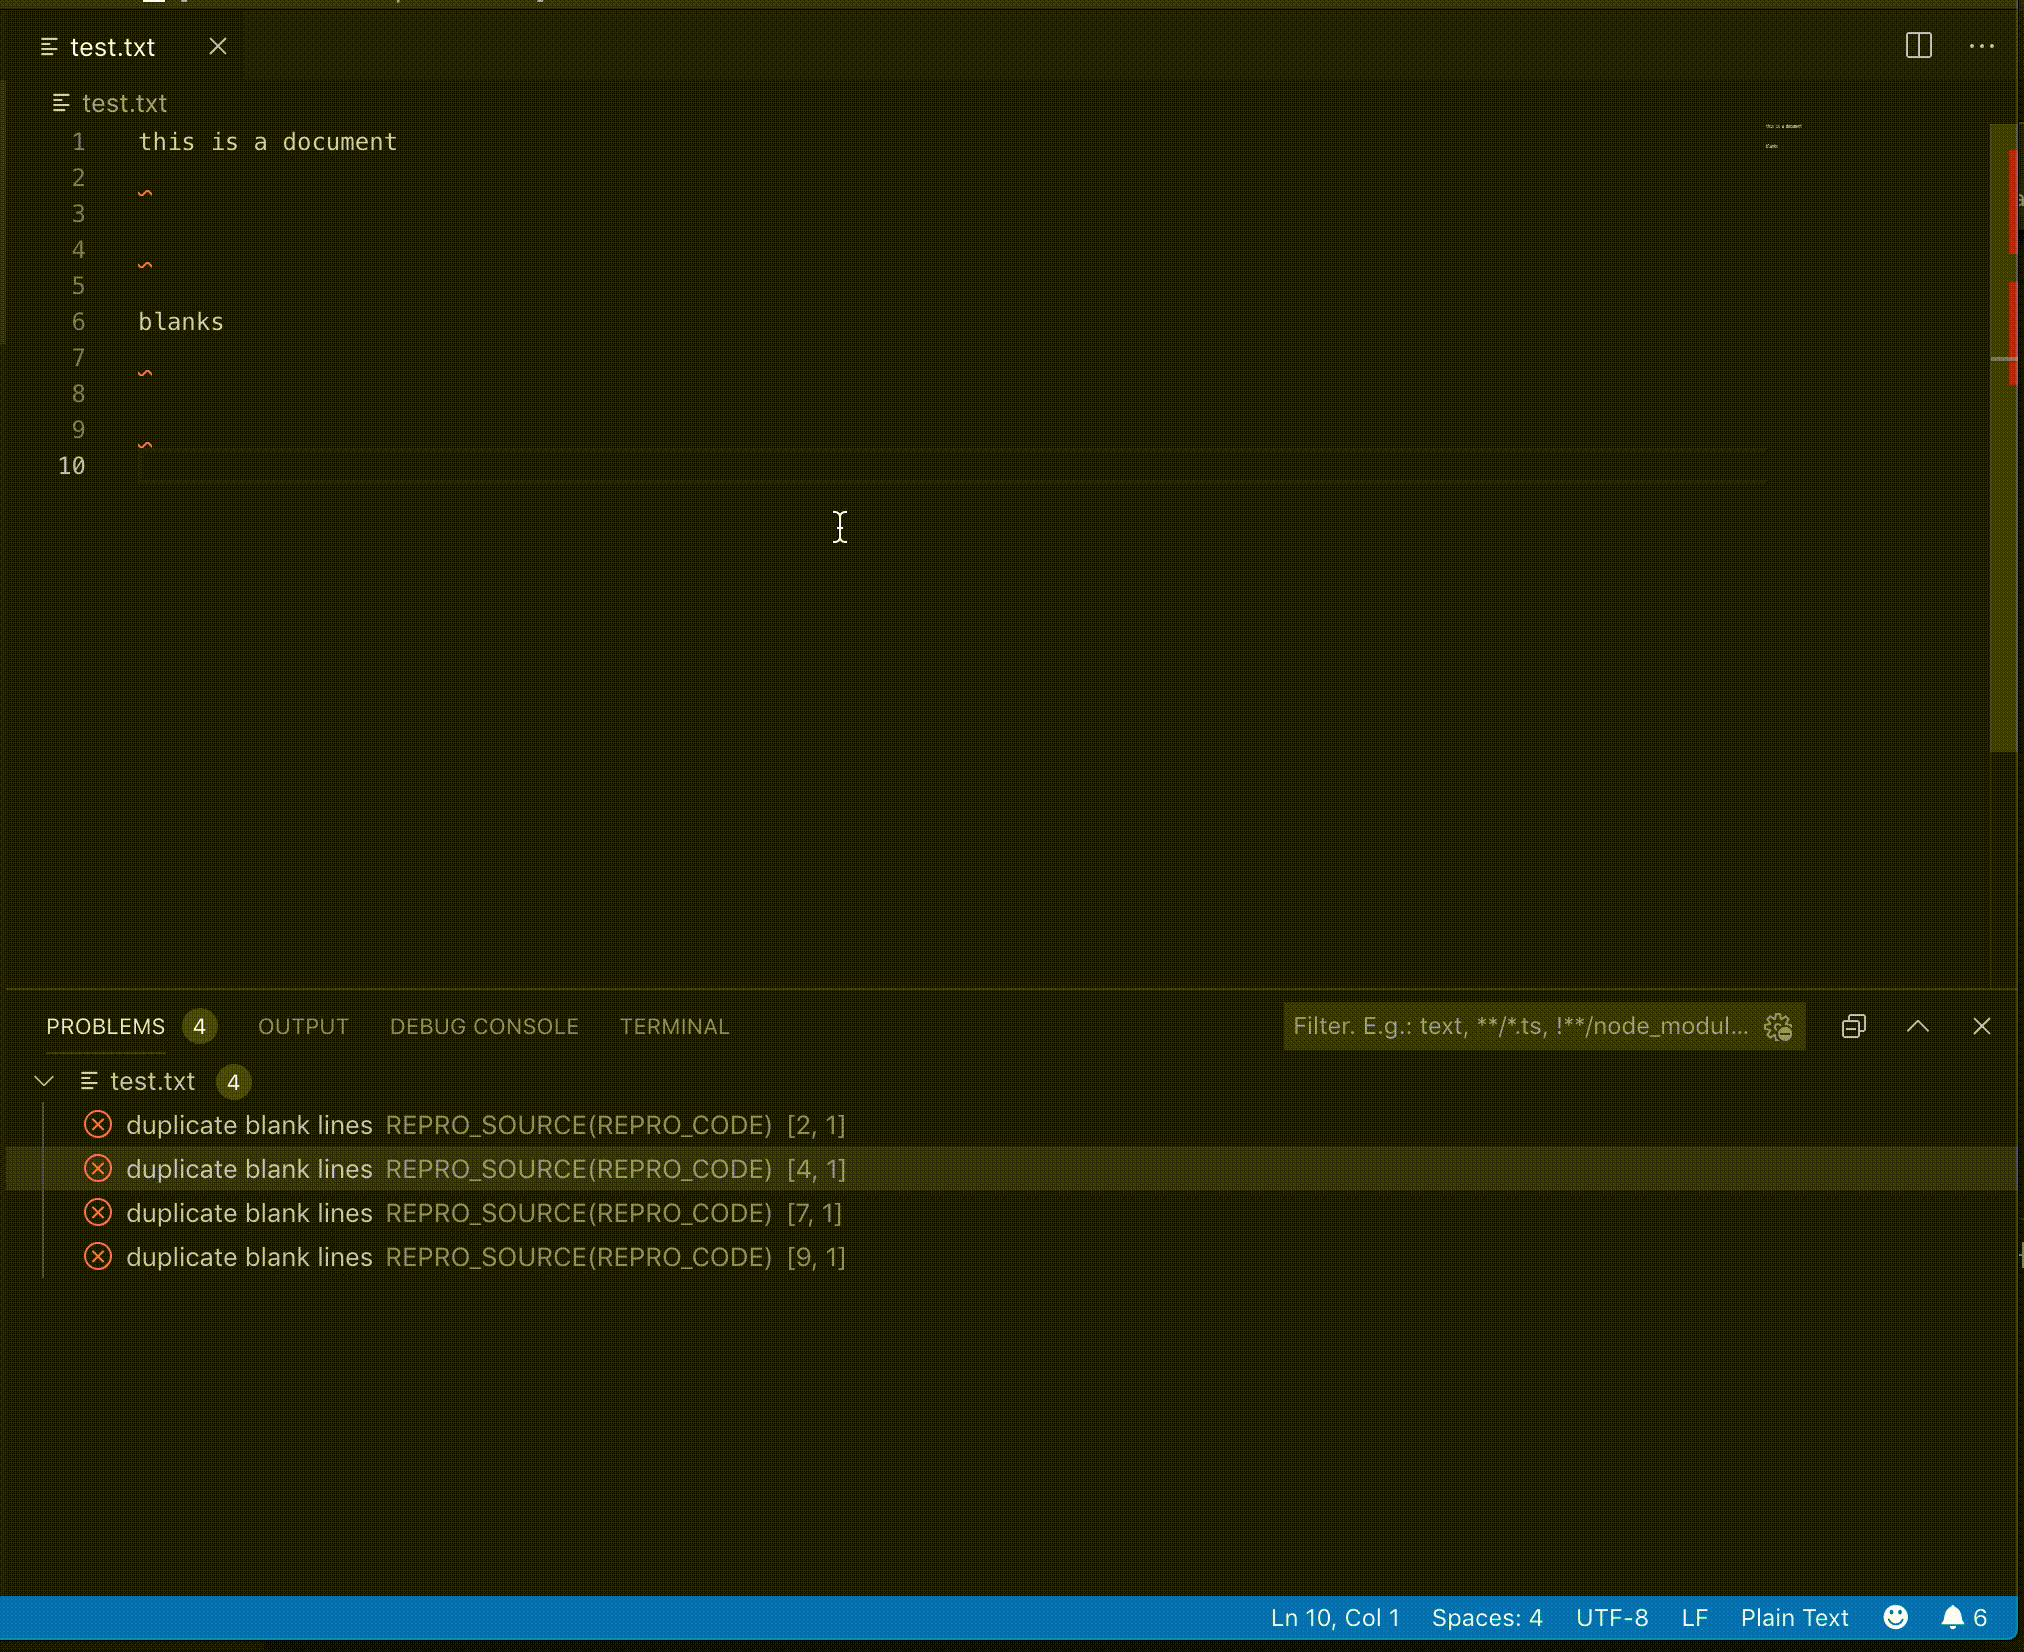Open the feedback smiley in the status bar

1895,1618
